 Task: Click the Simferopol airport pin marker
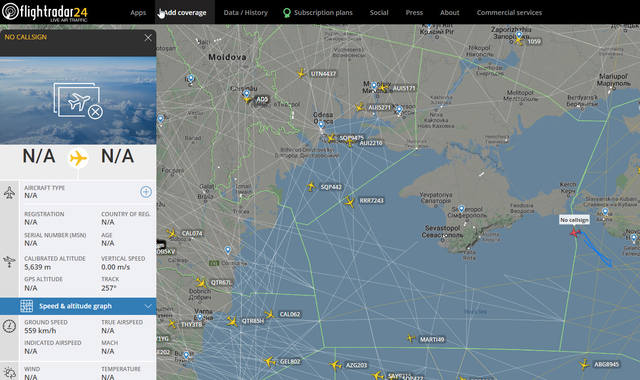coord(461,209)
